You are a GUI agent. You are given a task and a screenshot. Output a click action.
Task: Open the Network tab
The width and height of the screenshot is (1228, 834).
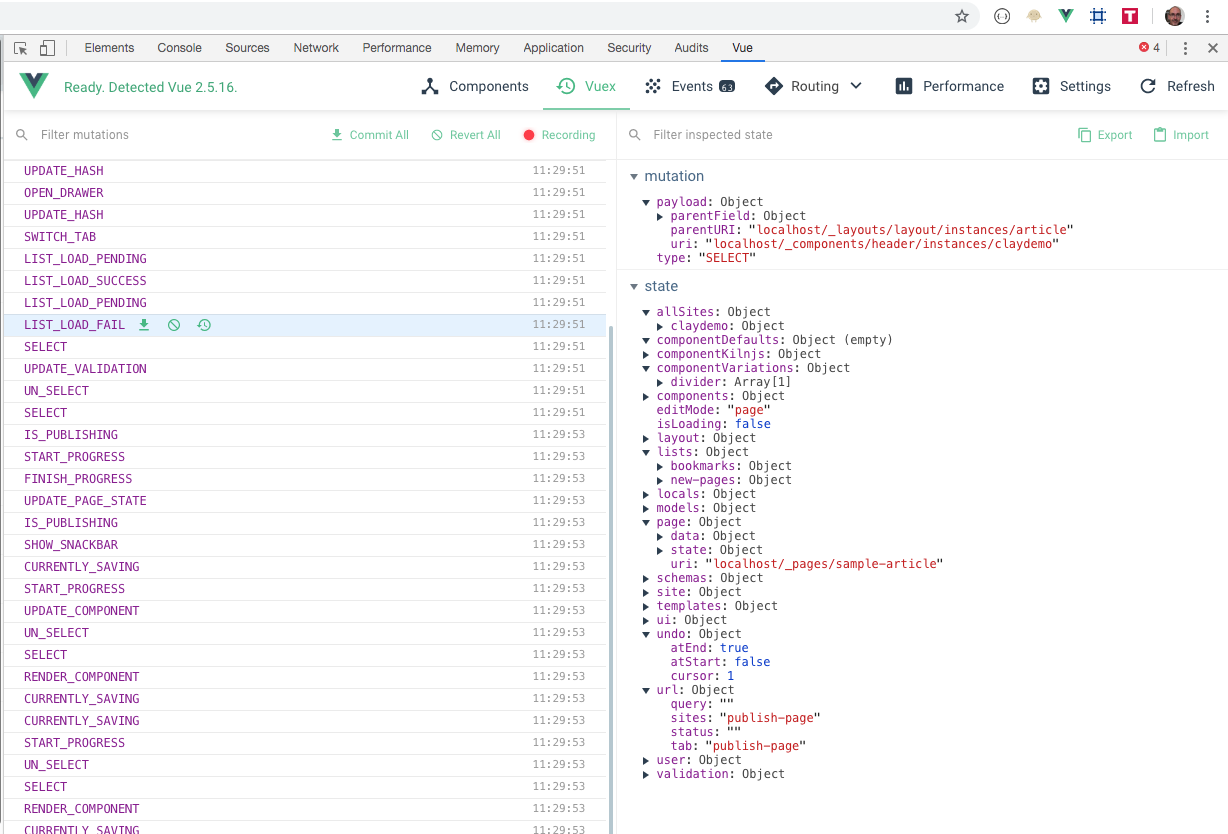point(315,47)
